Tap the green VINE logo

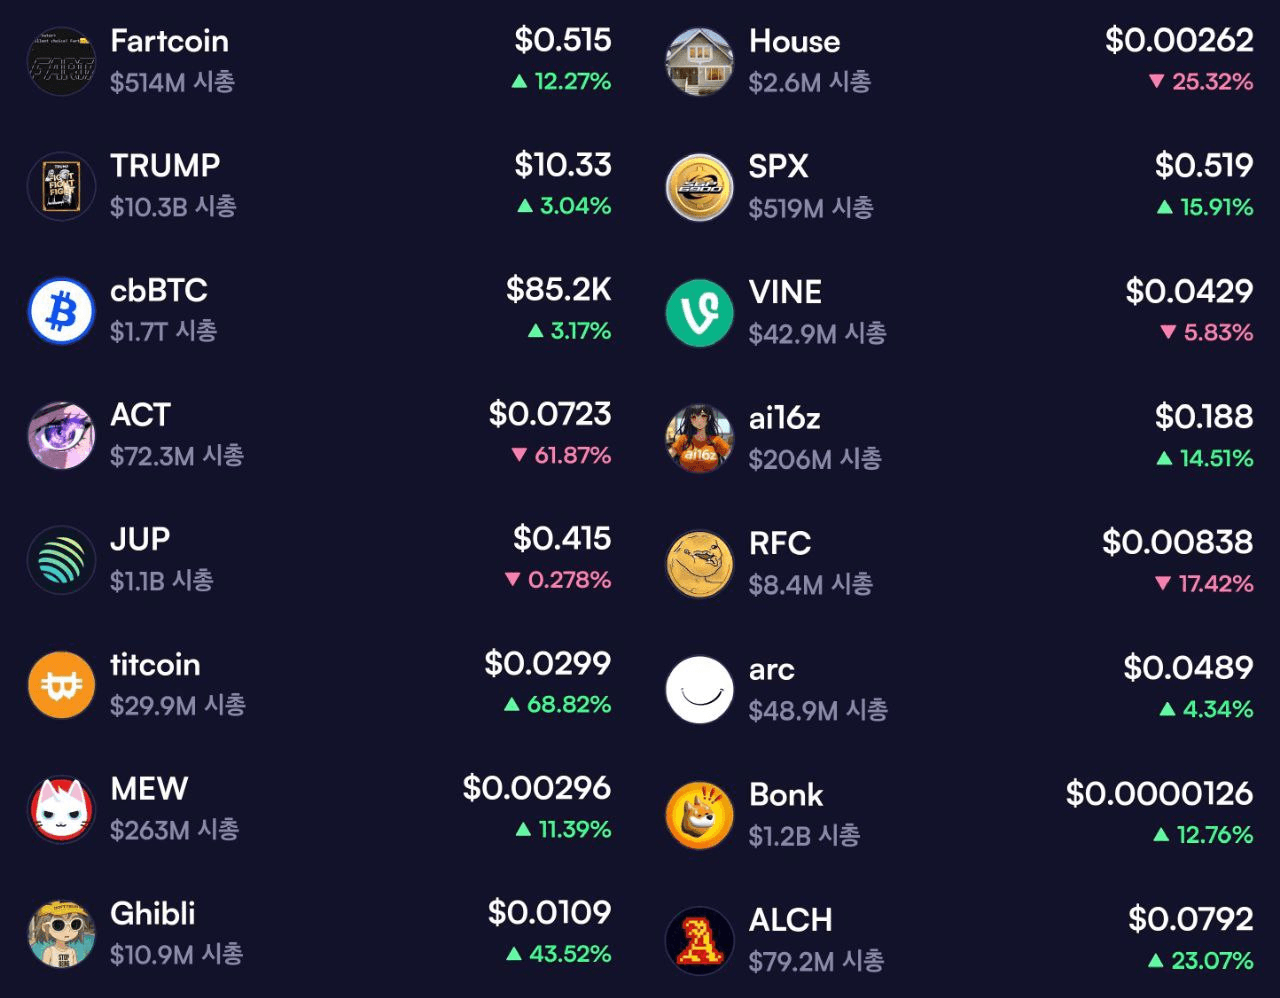[x=700, y=313]
